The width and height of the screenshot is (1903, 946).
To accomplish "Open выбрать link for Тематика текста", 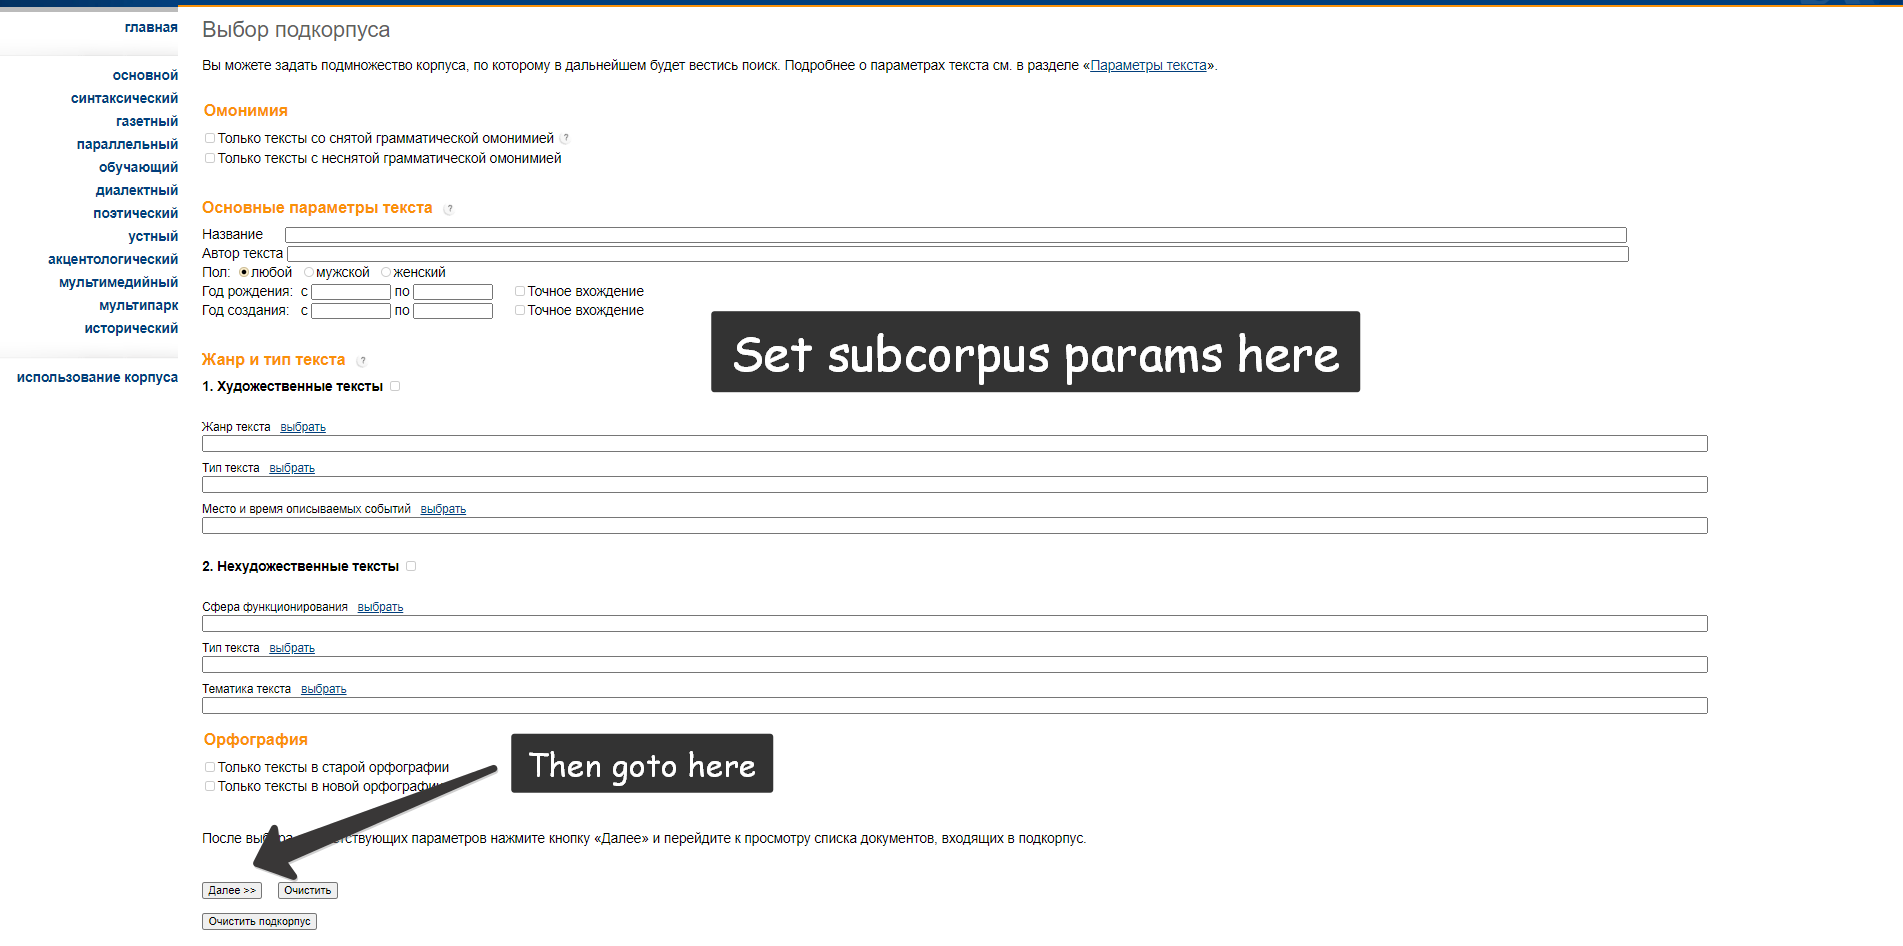I will [x=324, y=689].
